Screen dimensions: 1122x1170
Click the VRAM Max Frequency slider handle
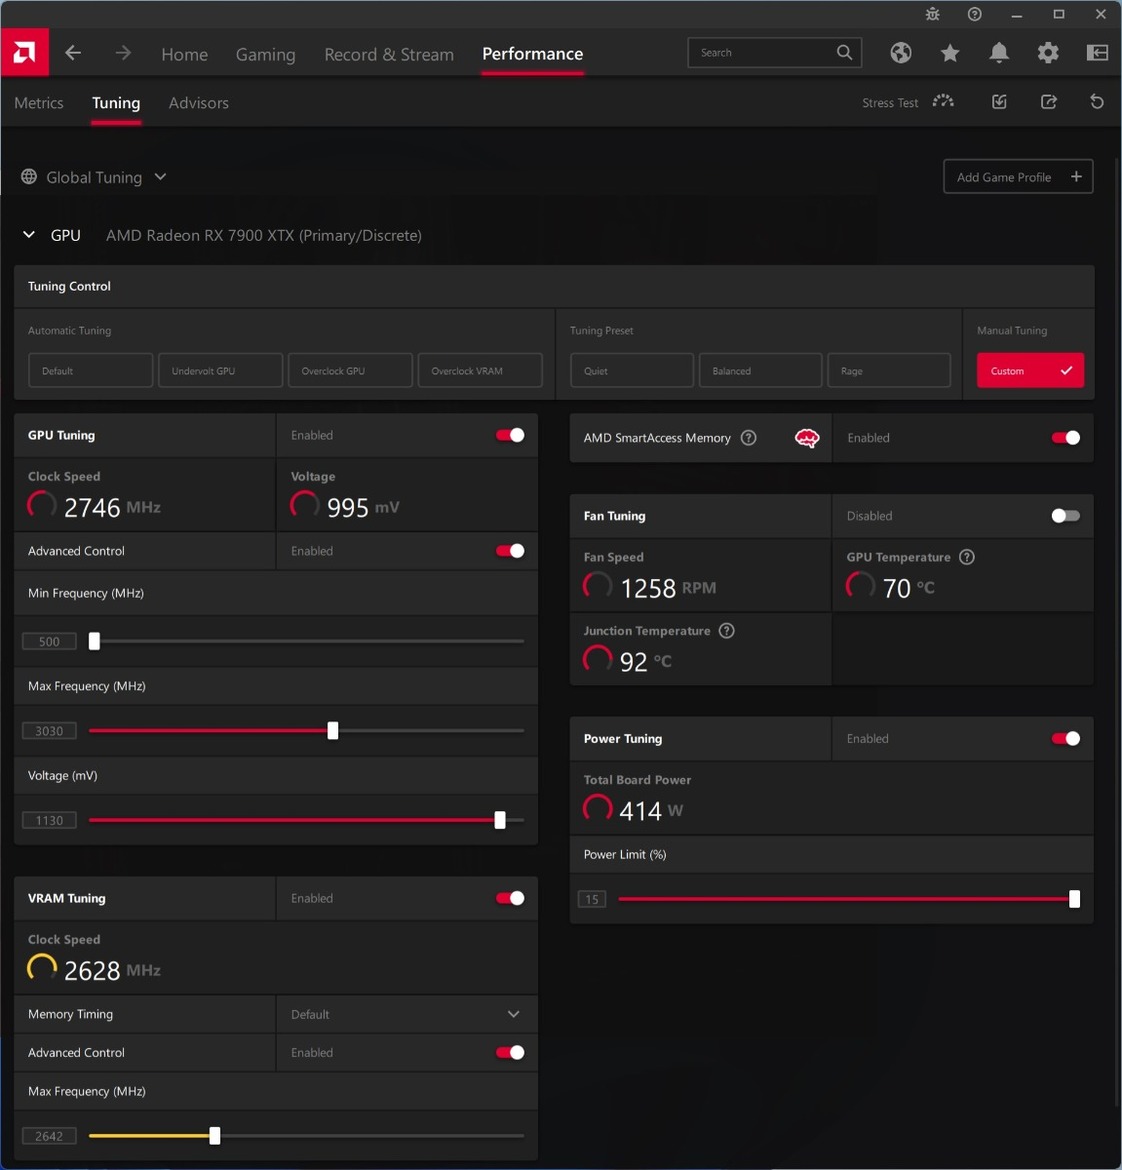click(x=215, y=1136)
